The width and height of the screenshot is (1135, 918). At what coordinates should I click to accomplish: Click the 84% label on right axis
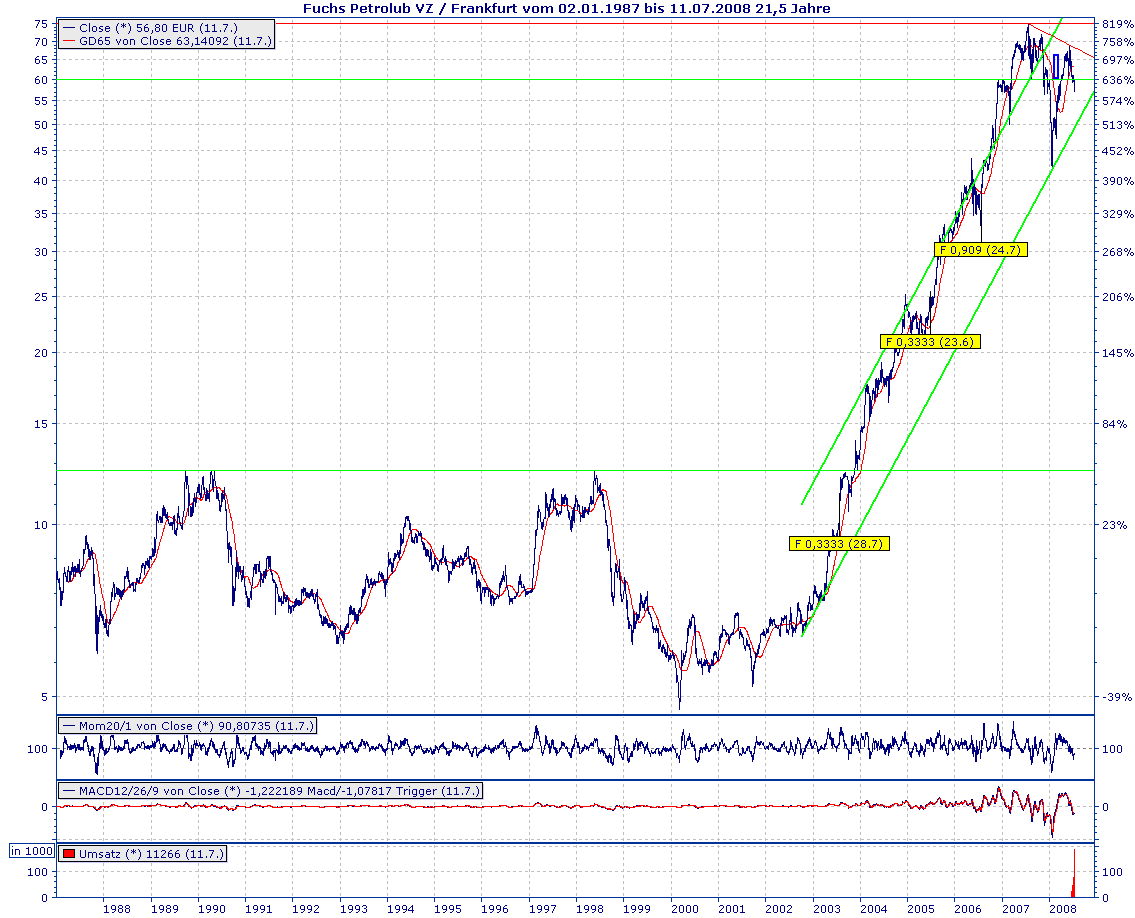(1114, 424)
